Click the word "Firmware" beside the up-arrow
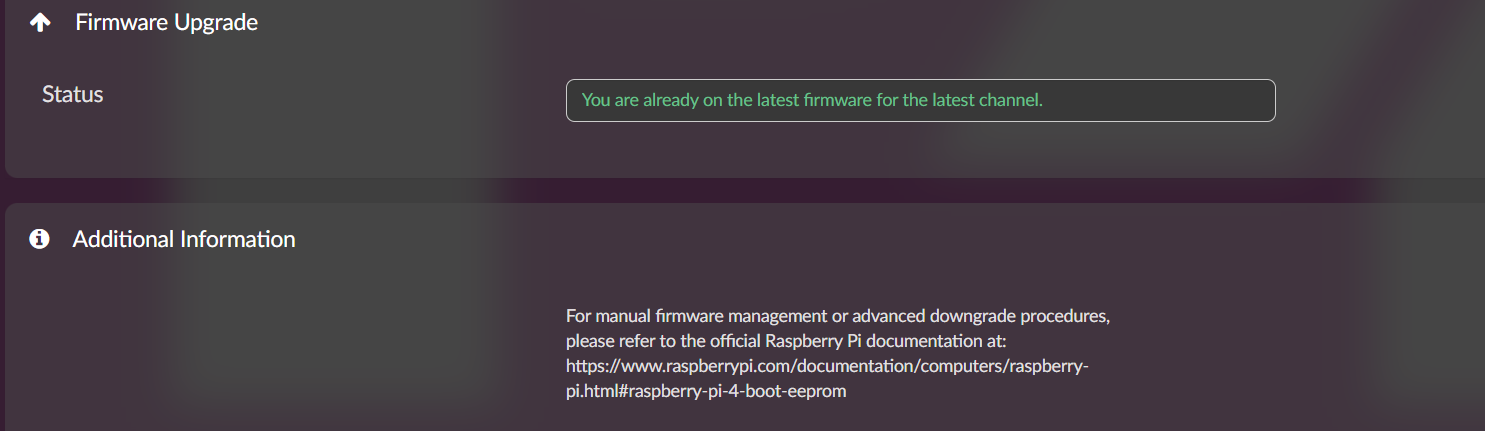 click(x=122, y=22)
